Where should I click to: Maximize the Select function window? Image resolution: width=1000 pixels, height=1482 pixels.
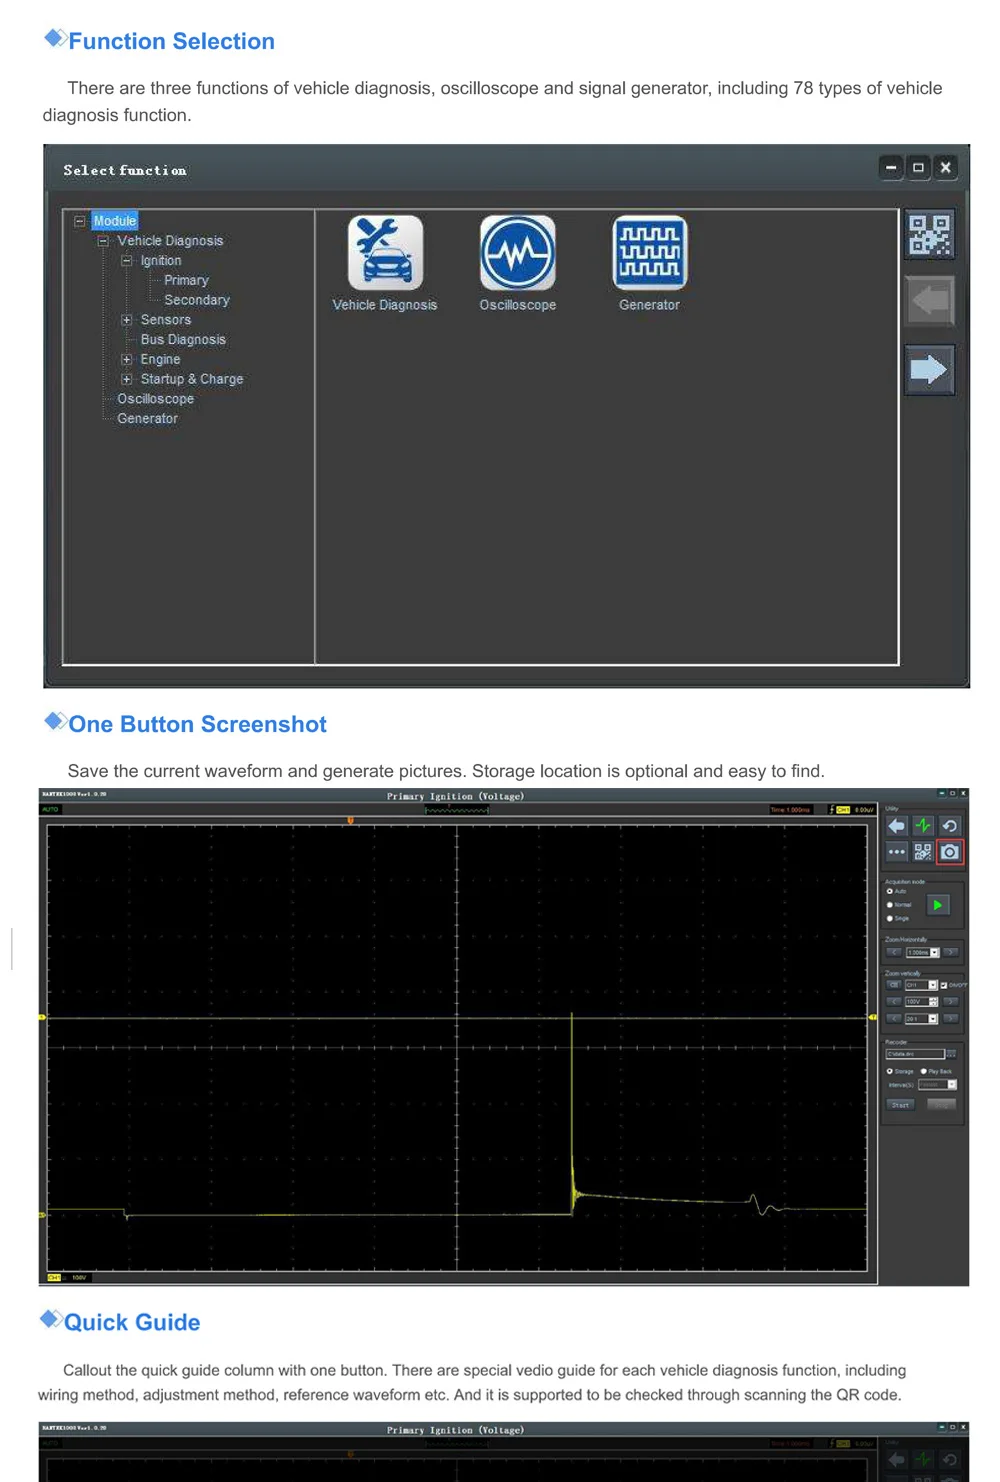point(918,168)
